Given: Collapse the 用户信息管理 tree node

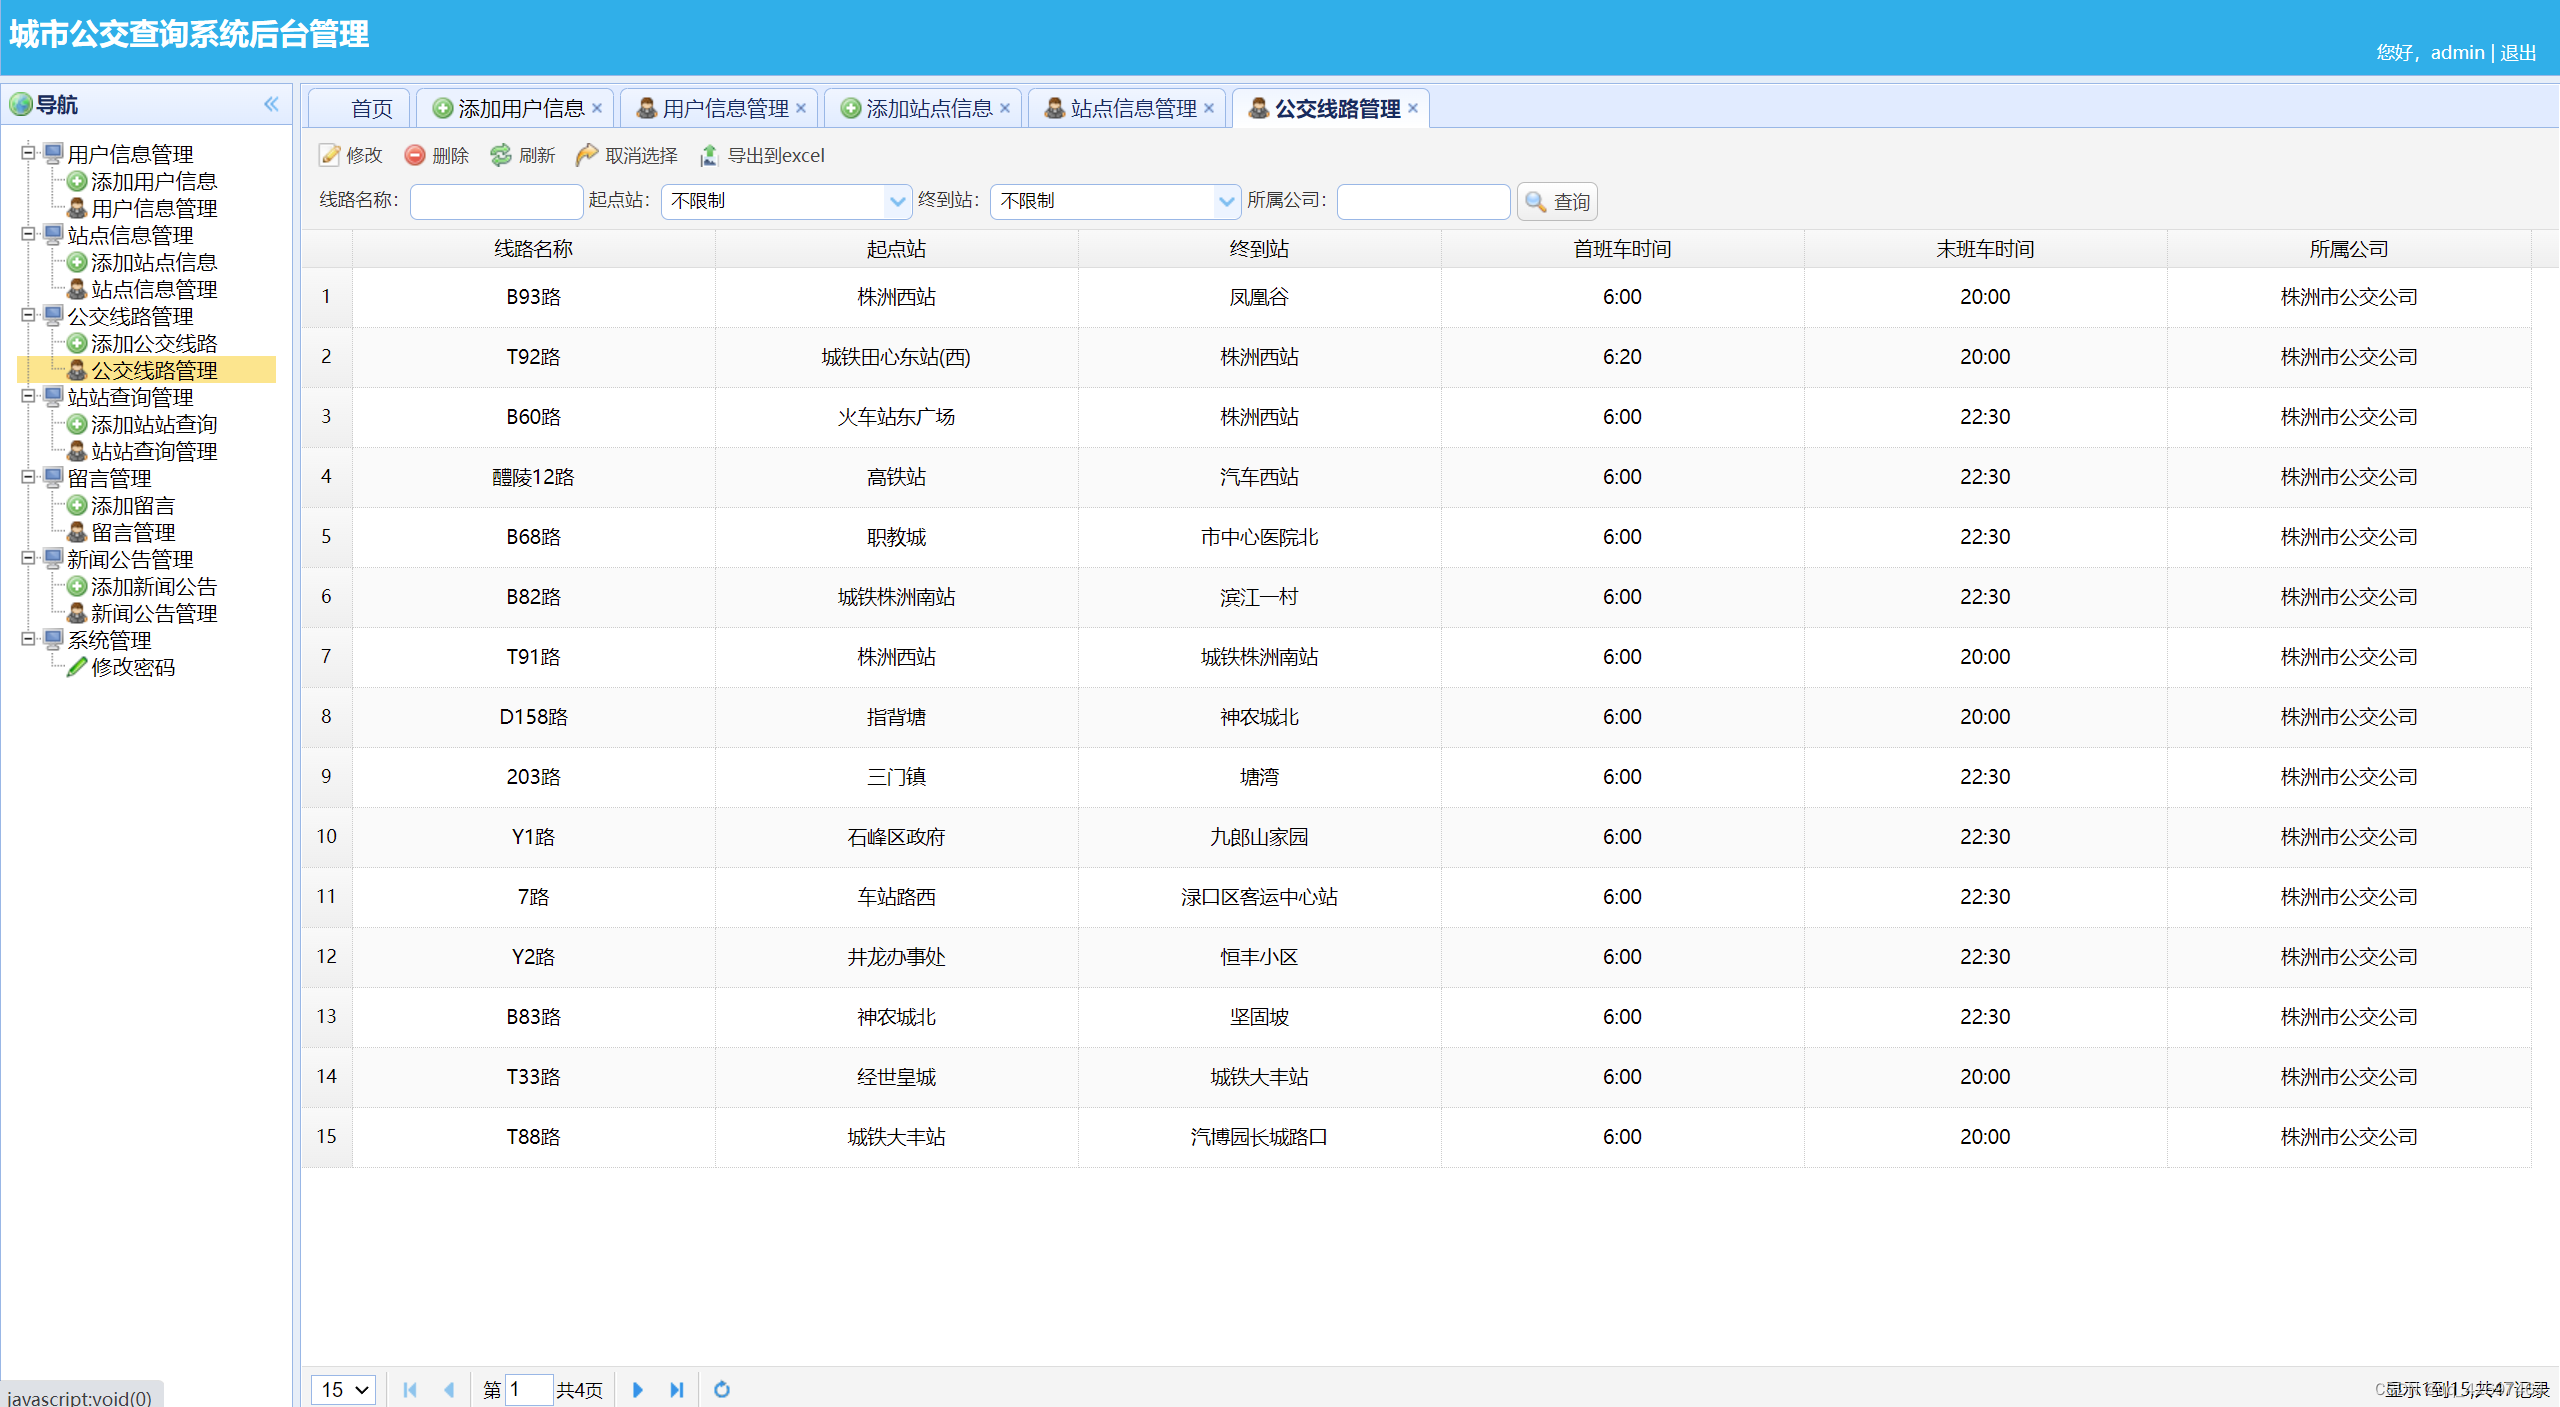Looking at the screenshot, I should (28, 153).
